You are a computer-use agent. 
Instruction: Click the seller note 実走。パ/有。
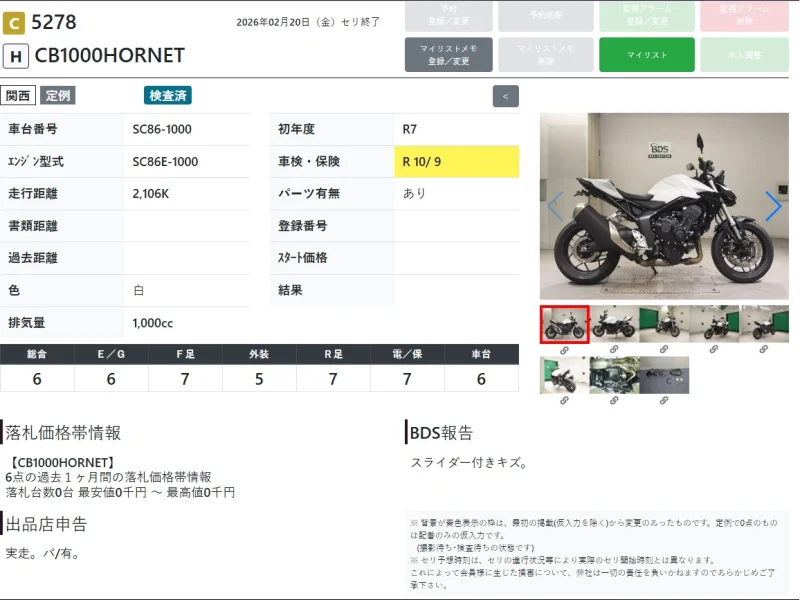[43, 554]
